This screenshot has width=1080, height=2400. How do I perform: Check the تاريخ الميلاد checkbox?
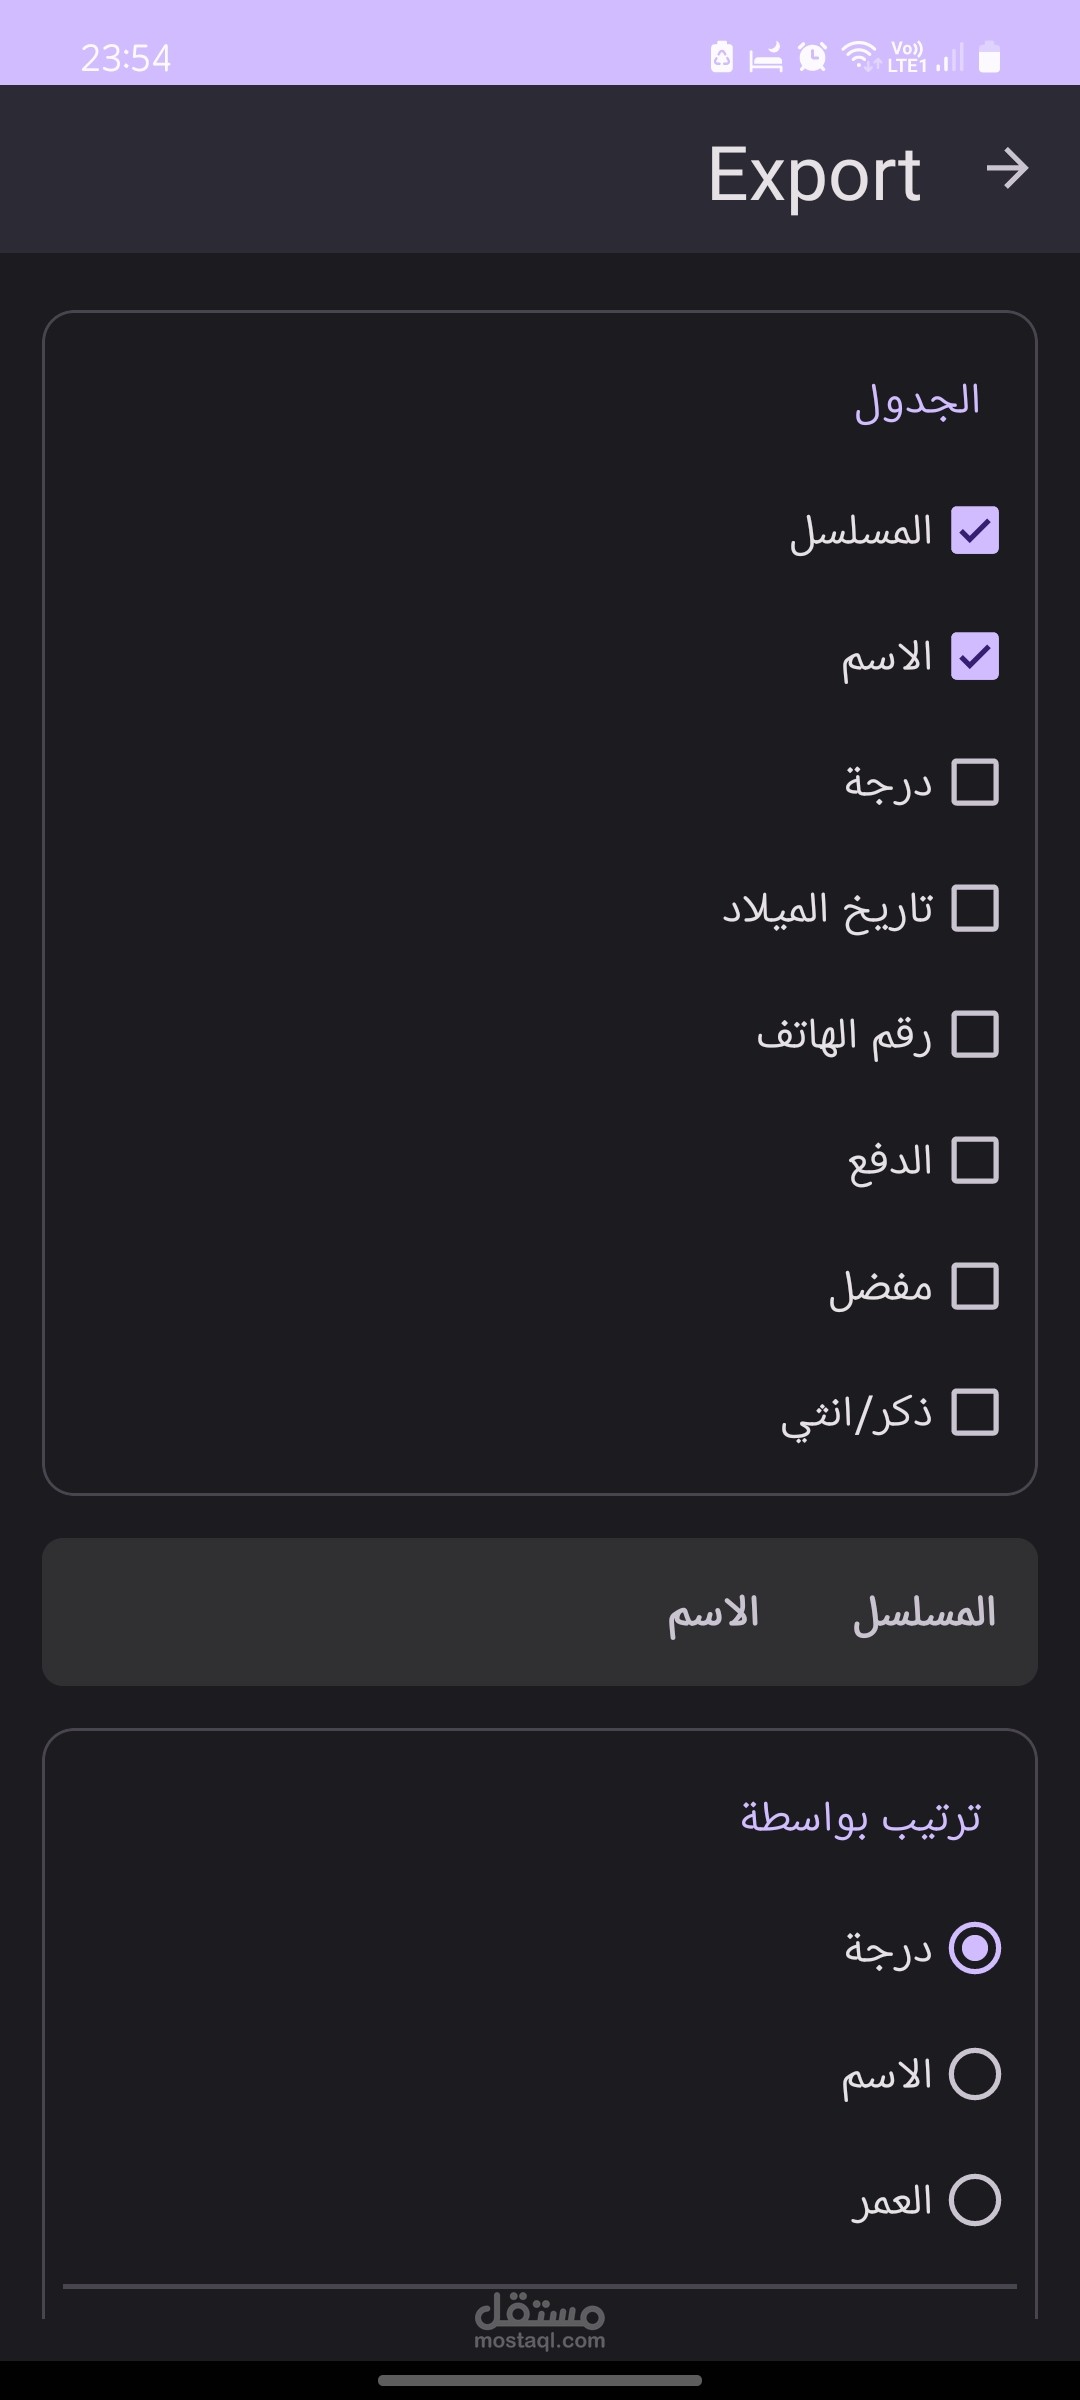pyautogui.click(x=975, y=908)
